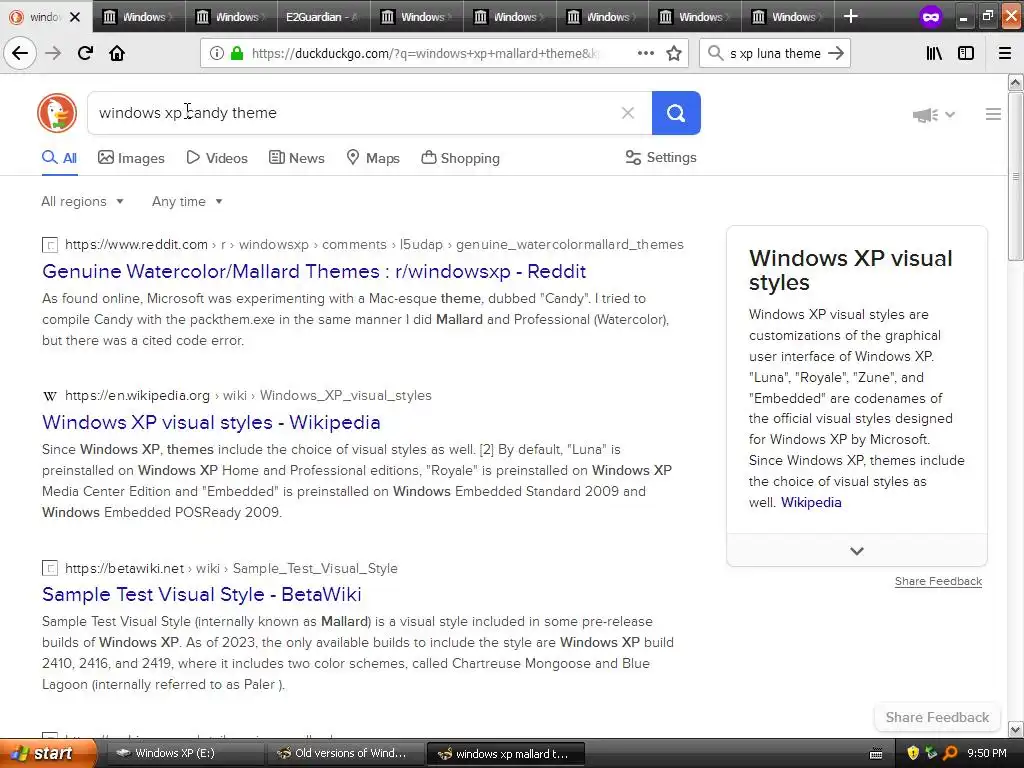Click the private browsing mask icon
The image size is (1024, 768).
point(931,17)
